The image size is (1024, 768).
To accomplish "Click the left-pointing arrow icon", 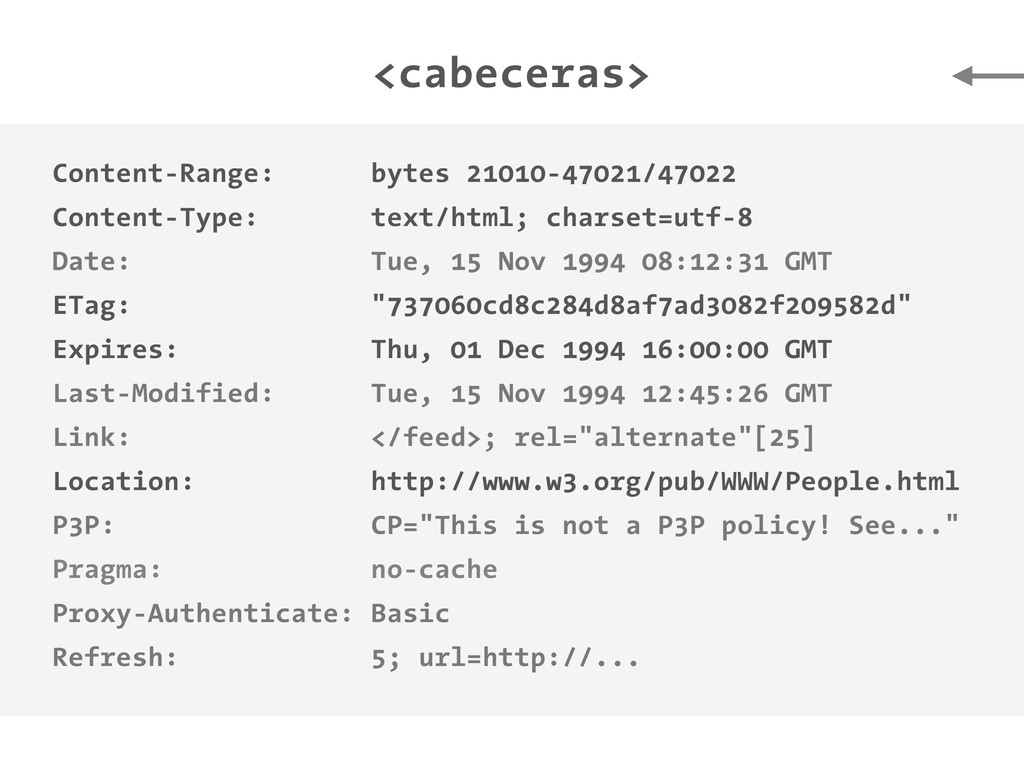I will (987, 76).
